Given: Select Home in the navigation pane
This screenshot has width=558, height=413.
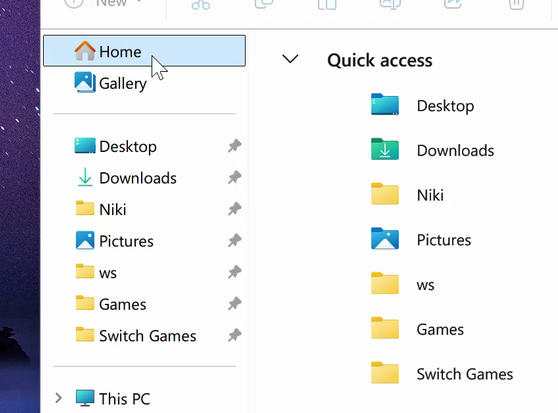Looking at the screenshot, I should point(144,51).
